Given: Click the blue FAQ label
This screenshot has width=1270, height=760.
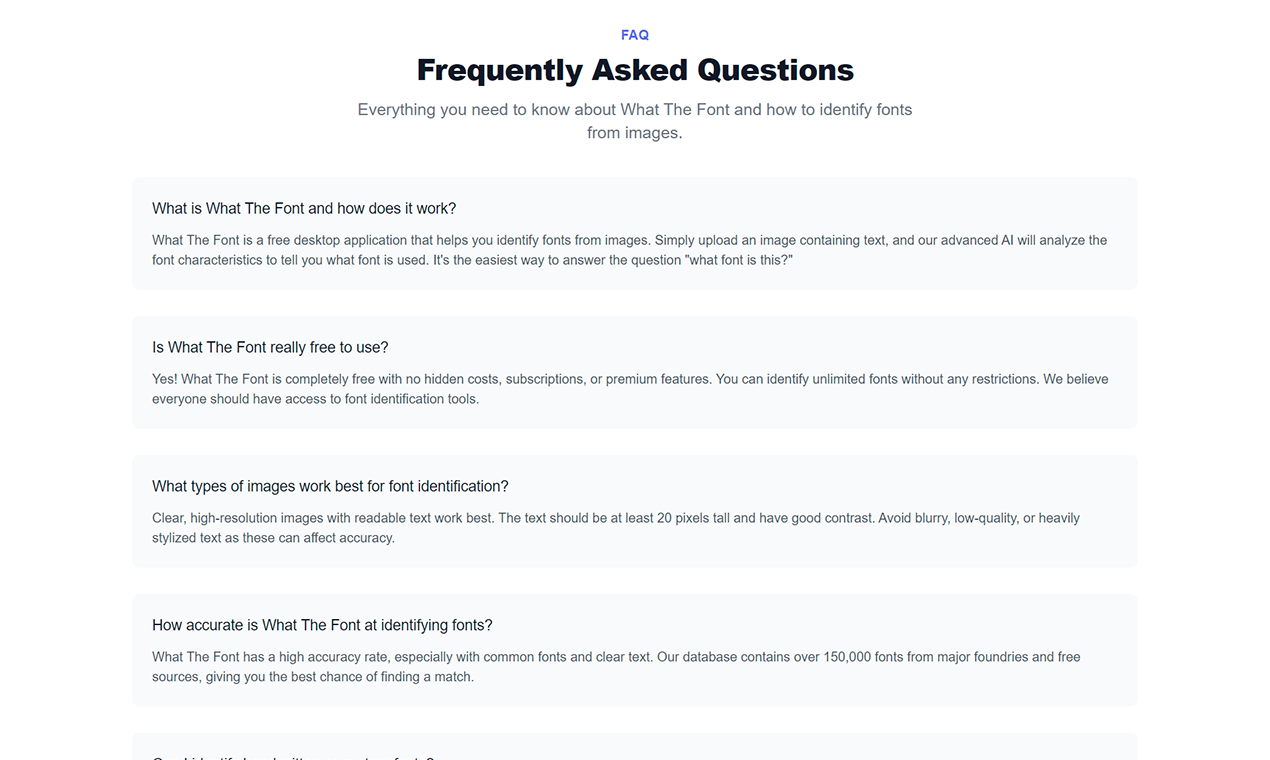Looking at the screenshot, I should pos(635,35).
